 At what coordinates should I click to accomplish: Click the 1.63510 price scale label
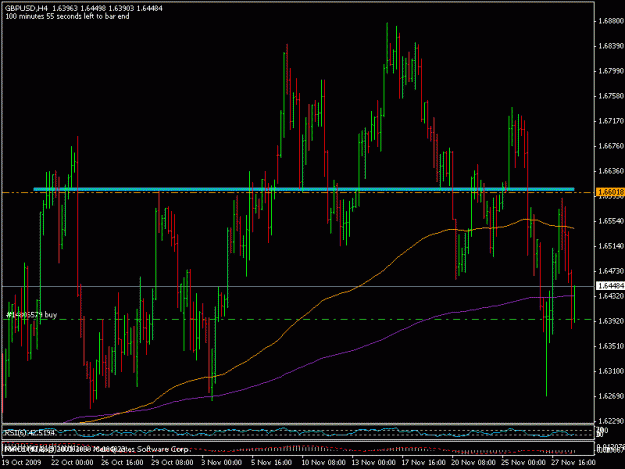(611, 346)
